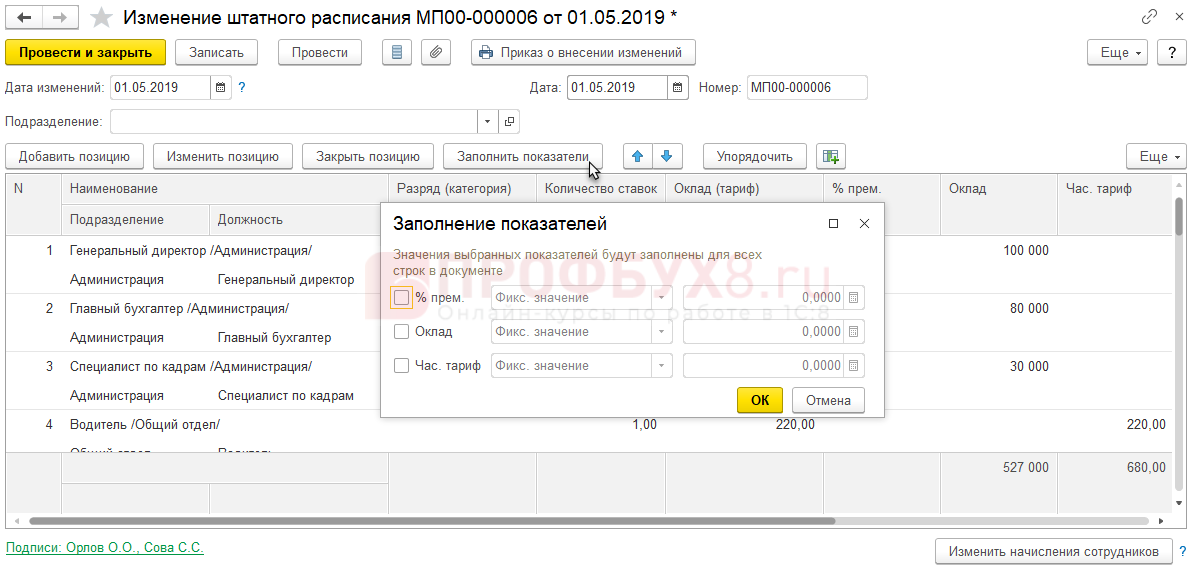Image resolution: width=1193 pixels, height=572 pixels.
Task: Open calculator for % прем. value field
Action: click(854, 297)
